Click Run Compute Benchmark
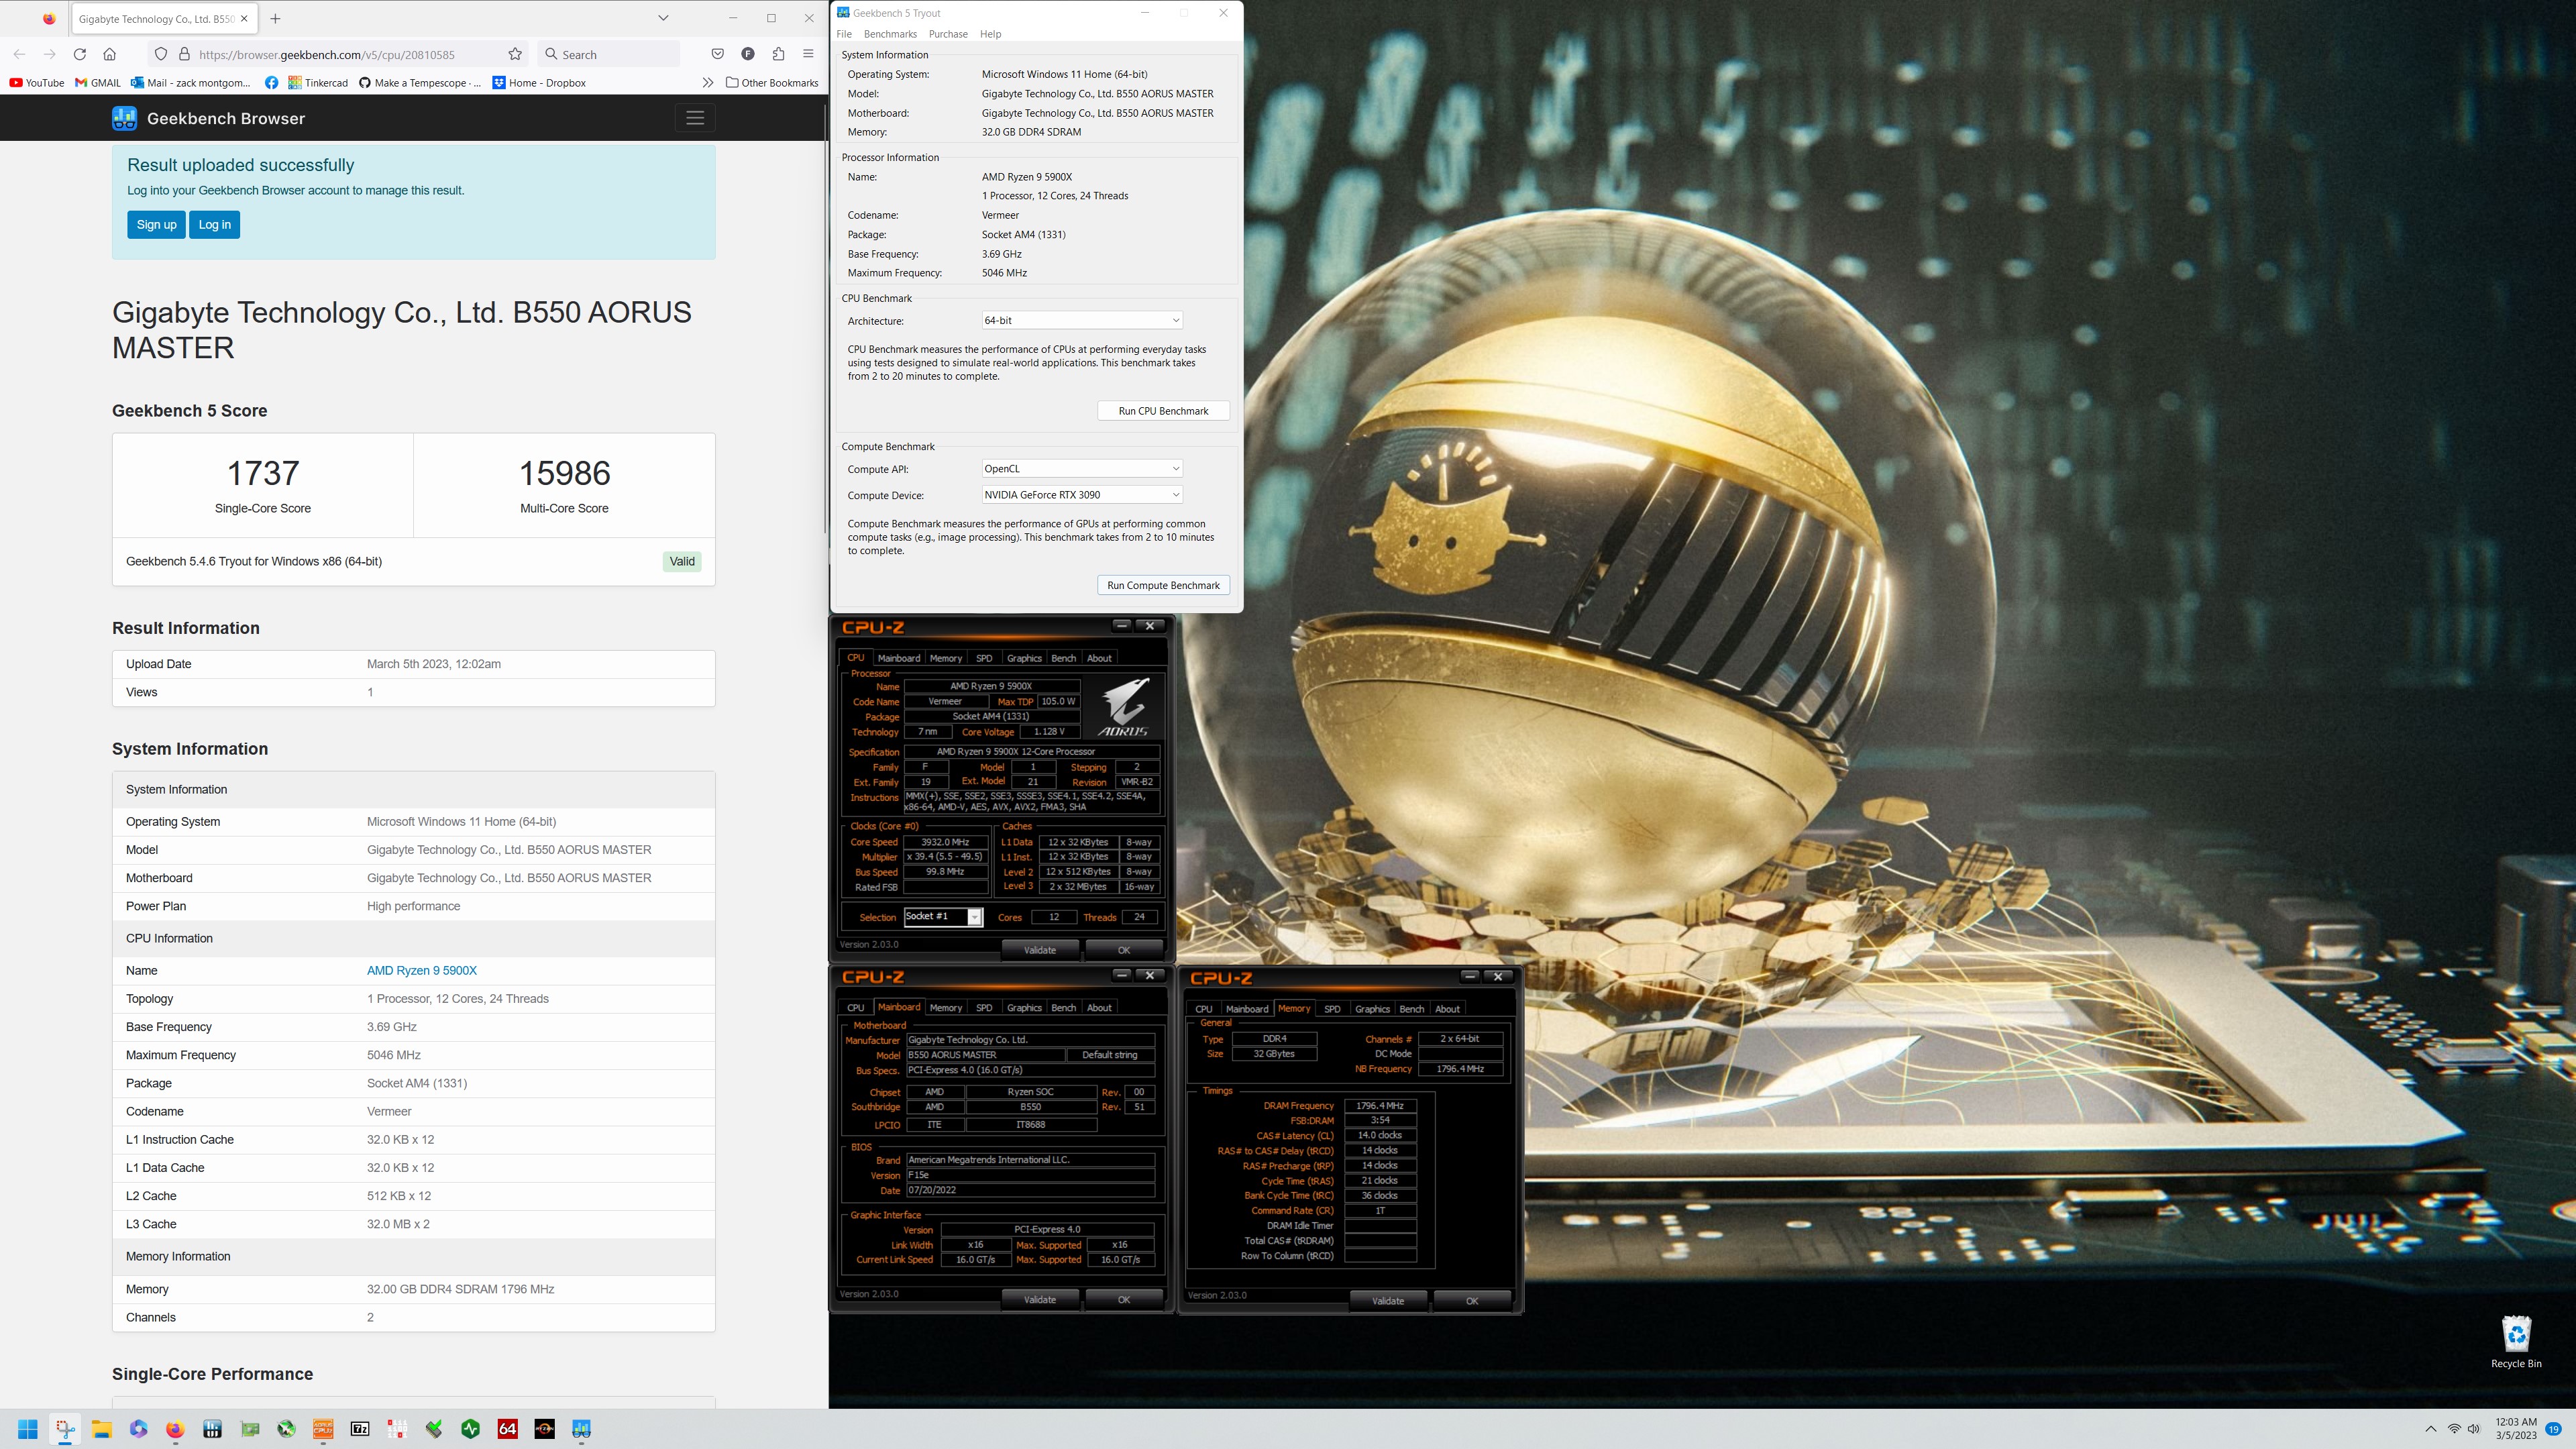The width and height of the screenshot is (2576, 1449). (1163, 585)
